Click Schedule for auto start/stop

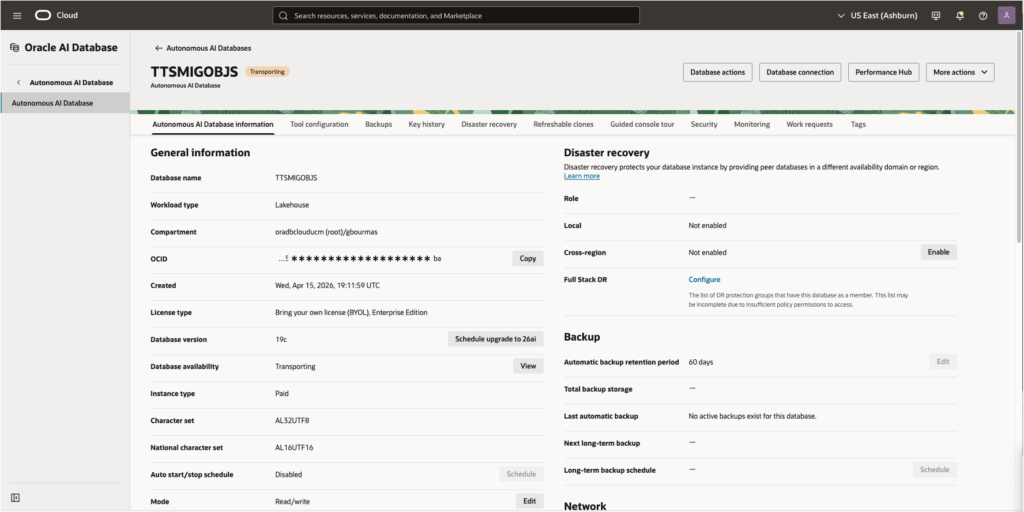(521, 474)
